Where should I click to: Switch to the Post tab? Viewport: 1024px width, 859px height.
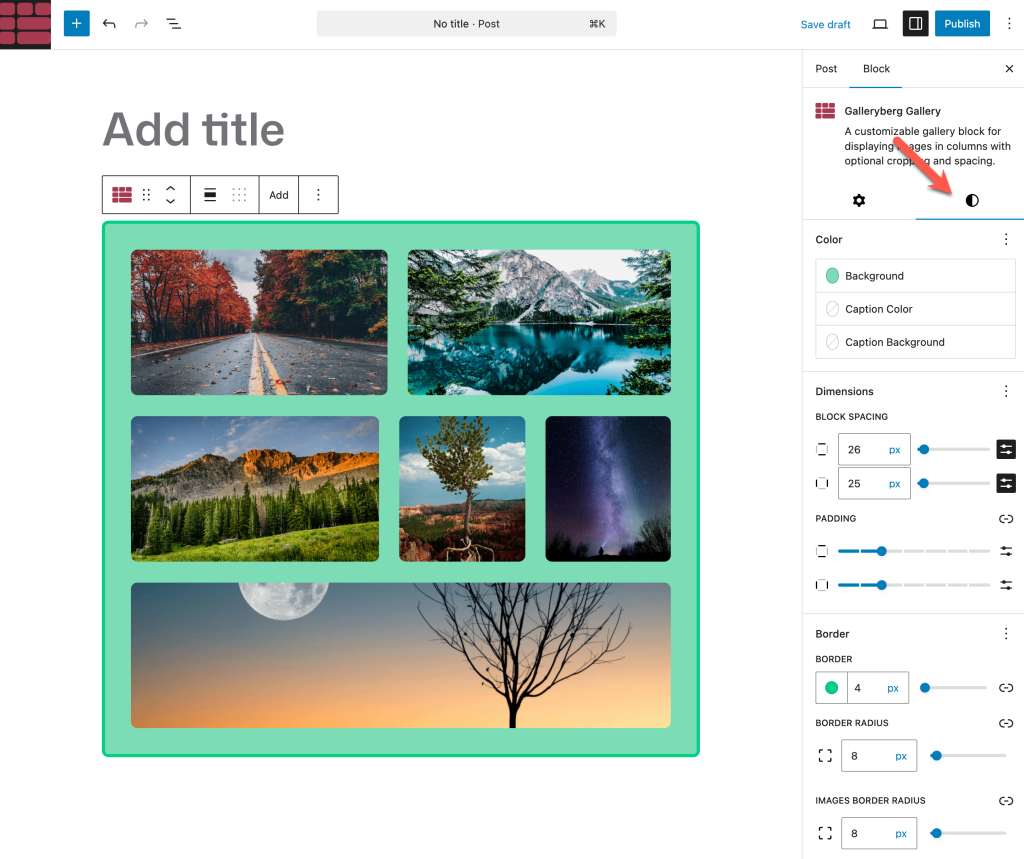[x=826, y=69]
